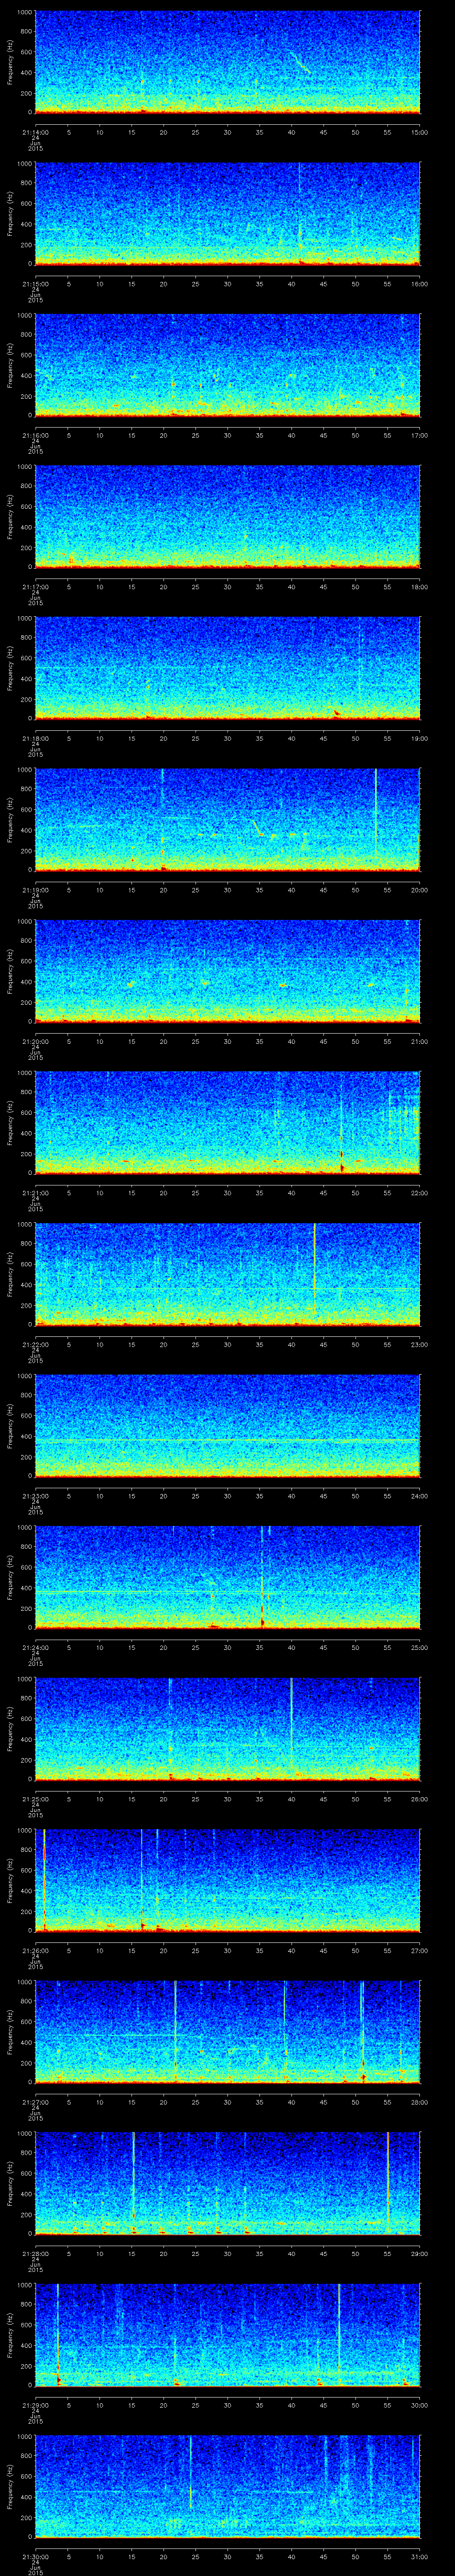Click the spike near second 55 in 21:28:00 spectrogram
455x2576 pixels.
[388, 2179]
